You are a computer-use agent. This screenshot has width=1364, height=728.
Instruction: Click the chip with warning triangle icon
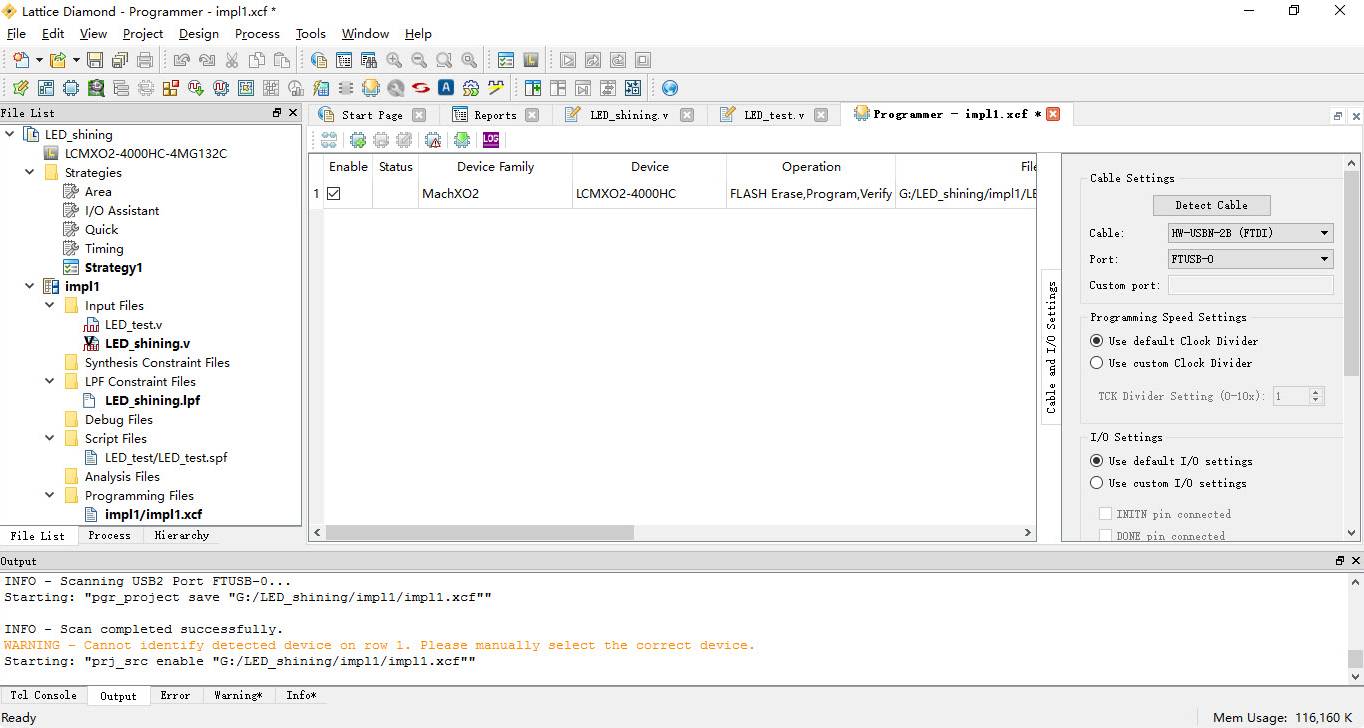pos(433,140)
